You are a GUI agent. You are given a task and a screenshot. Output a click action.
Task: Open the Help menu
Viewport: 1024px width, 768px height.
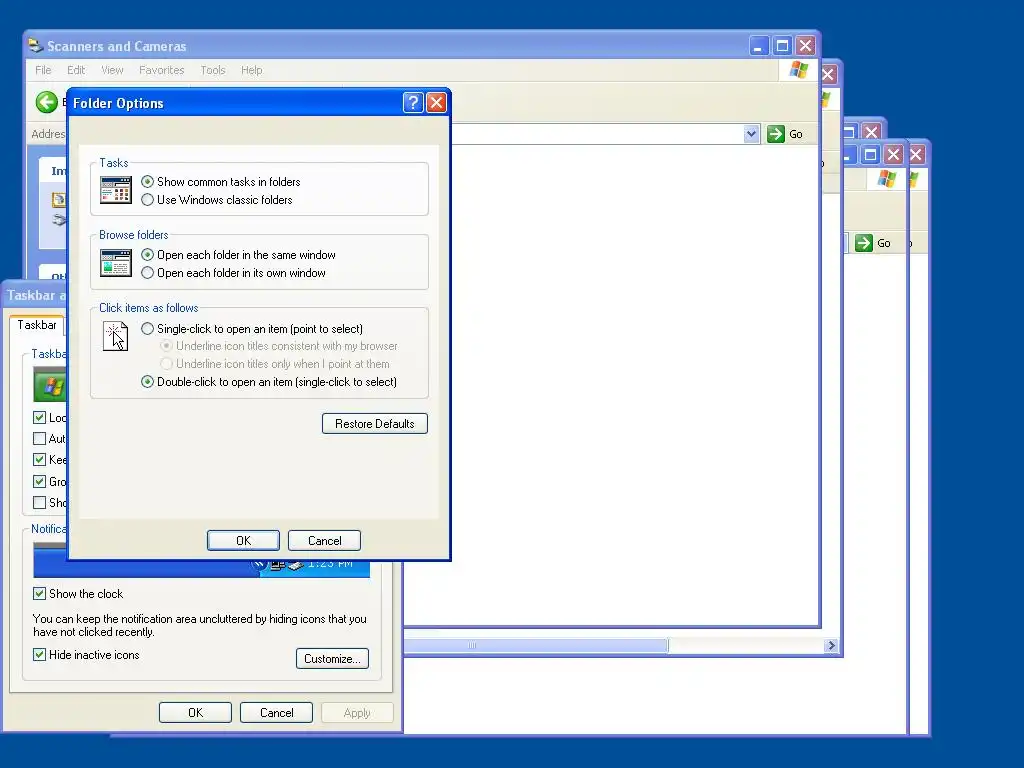tap(251, 70)
